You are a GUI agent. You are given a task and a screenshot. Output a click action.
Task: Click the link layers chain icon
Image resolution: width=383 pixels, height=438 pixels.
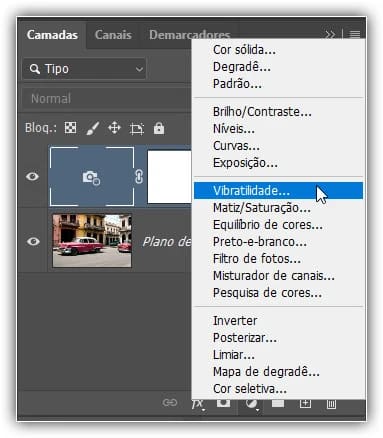[170, 403]
